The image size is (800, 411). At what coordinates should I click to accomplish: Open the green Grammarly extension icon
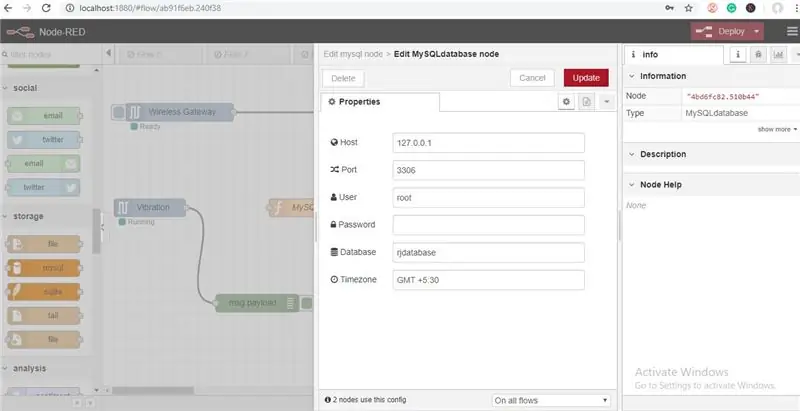(731, 8)
